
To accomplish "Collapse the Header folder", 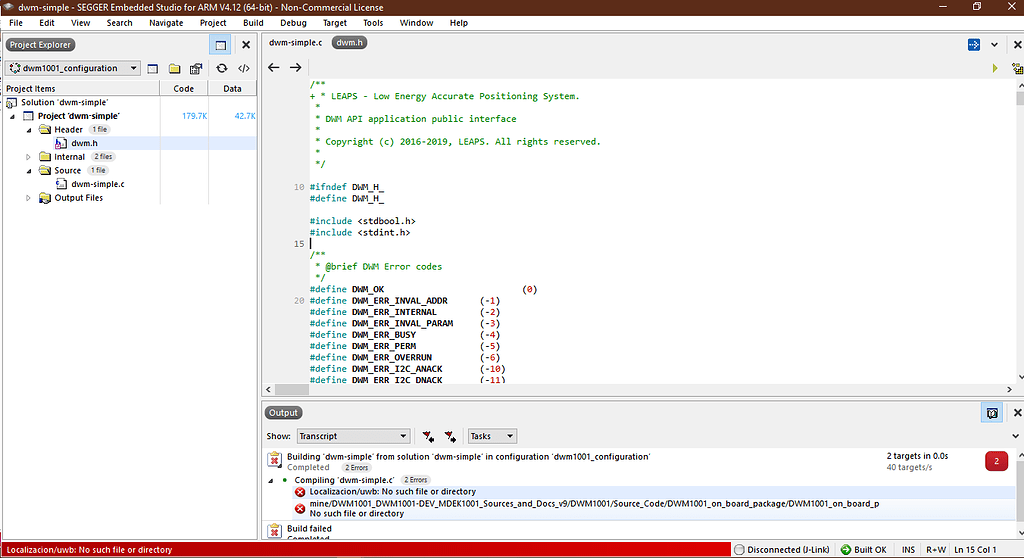I will [x=29, y=130].
